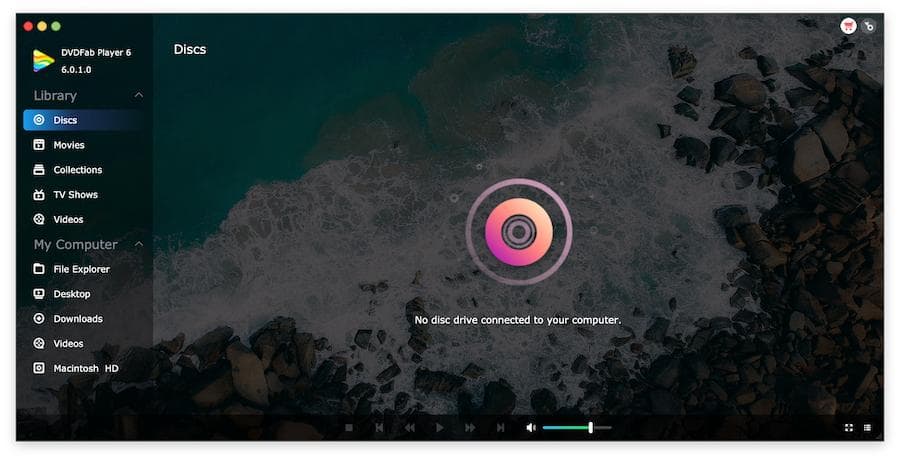900x460 pixels.
Task: Click the Library section heading
Action: tap(55, 95)
